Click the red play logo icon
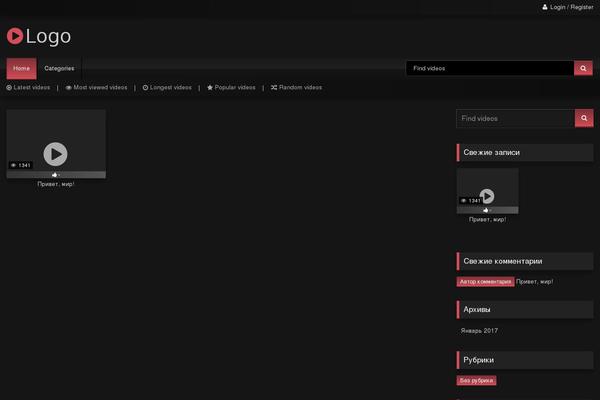This screenshot has width=600, height=400. point(15,36)
